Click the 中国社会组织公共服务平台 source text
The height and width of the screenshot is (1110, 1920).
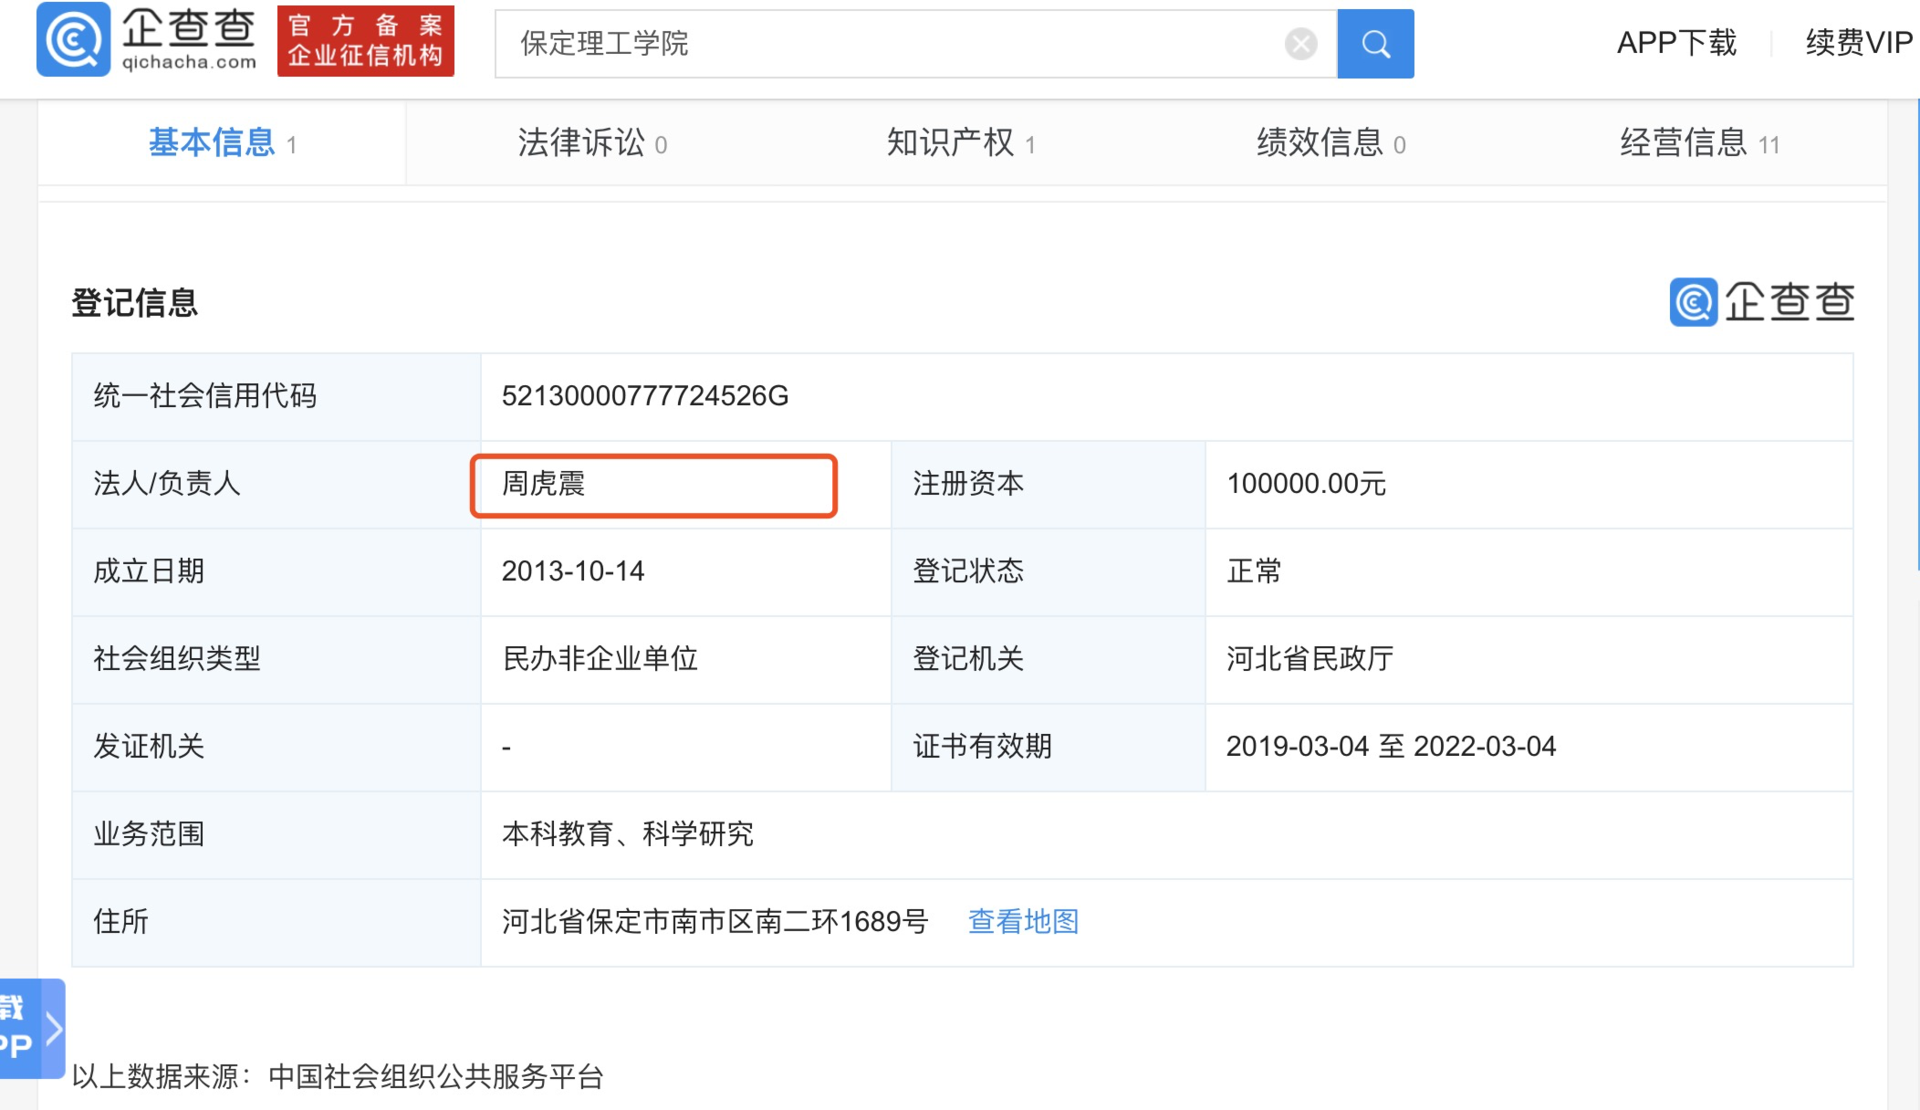tap(436, 1078)
